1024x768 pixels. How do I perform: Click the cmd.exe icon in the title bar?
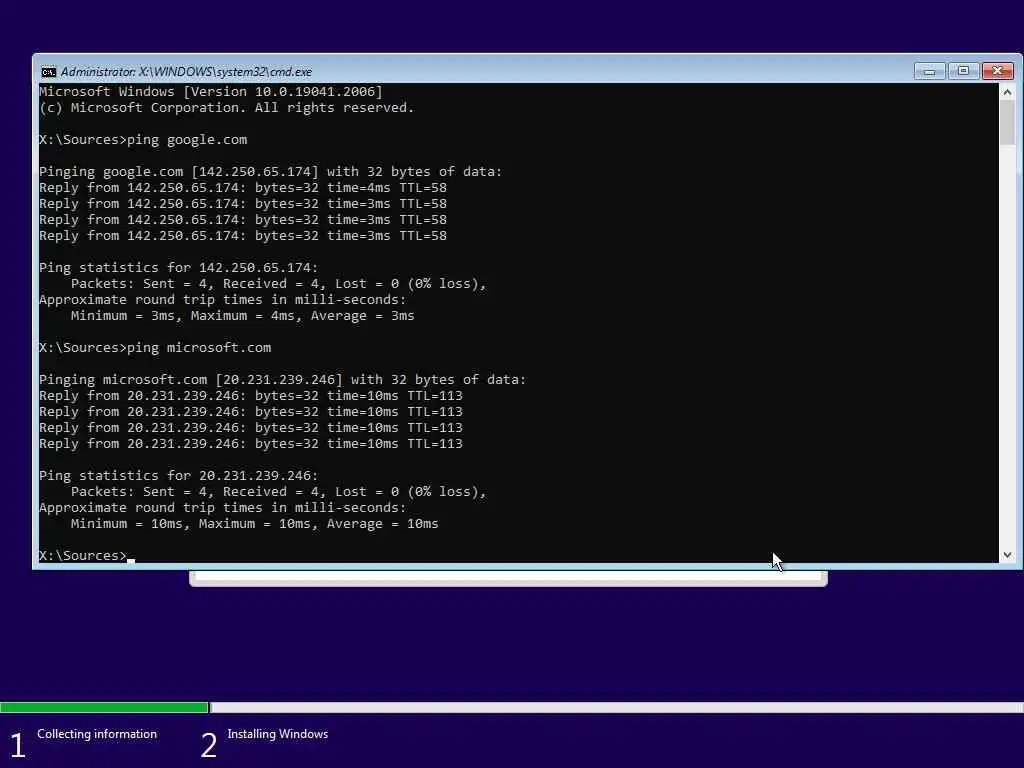tap(48, 72)
